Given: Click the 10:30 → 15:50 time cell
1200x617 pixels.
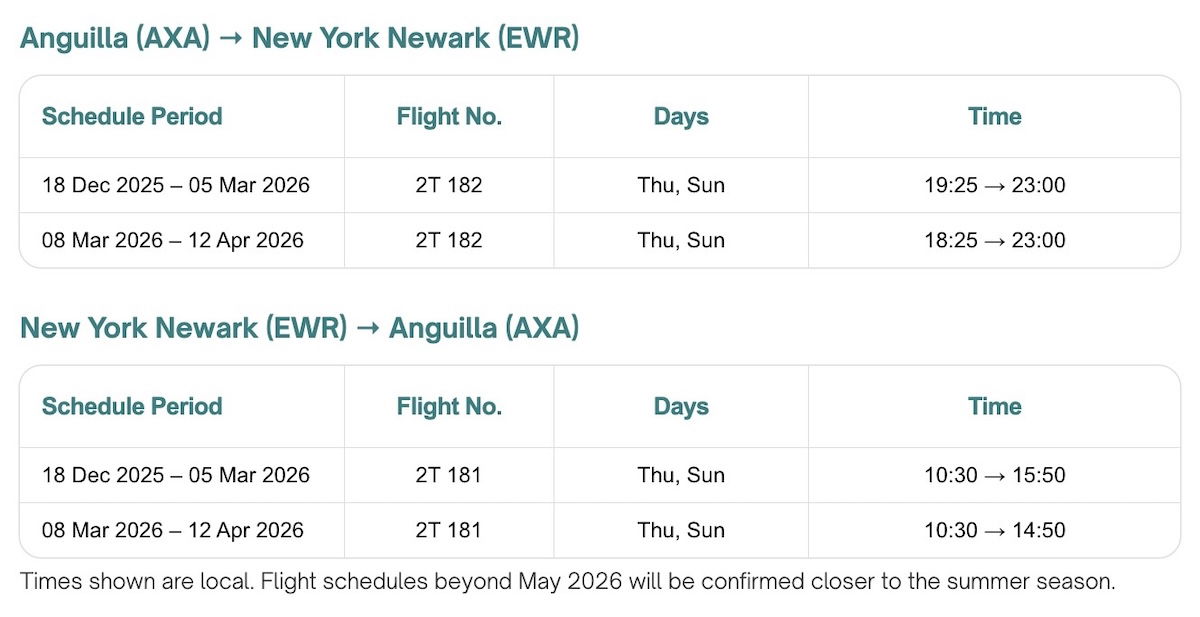Looking at the screenshot, I should (995, 475).
